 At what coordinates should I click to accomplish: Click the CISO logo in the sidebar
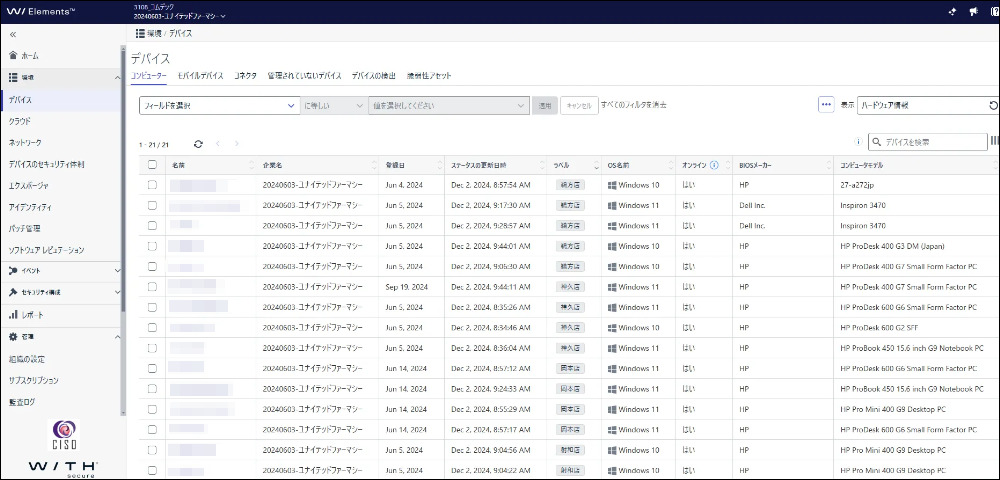pos(62,436)
